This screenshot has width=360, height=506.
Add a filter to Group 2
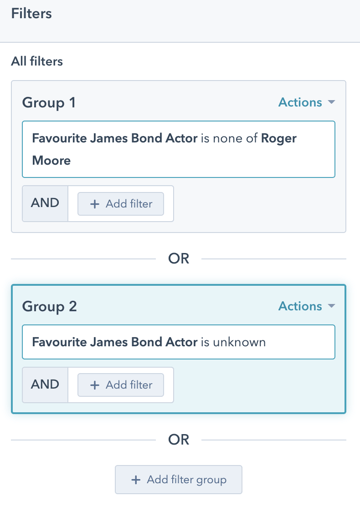pyautogui.click(x=121, y=385)
